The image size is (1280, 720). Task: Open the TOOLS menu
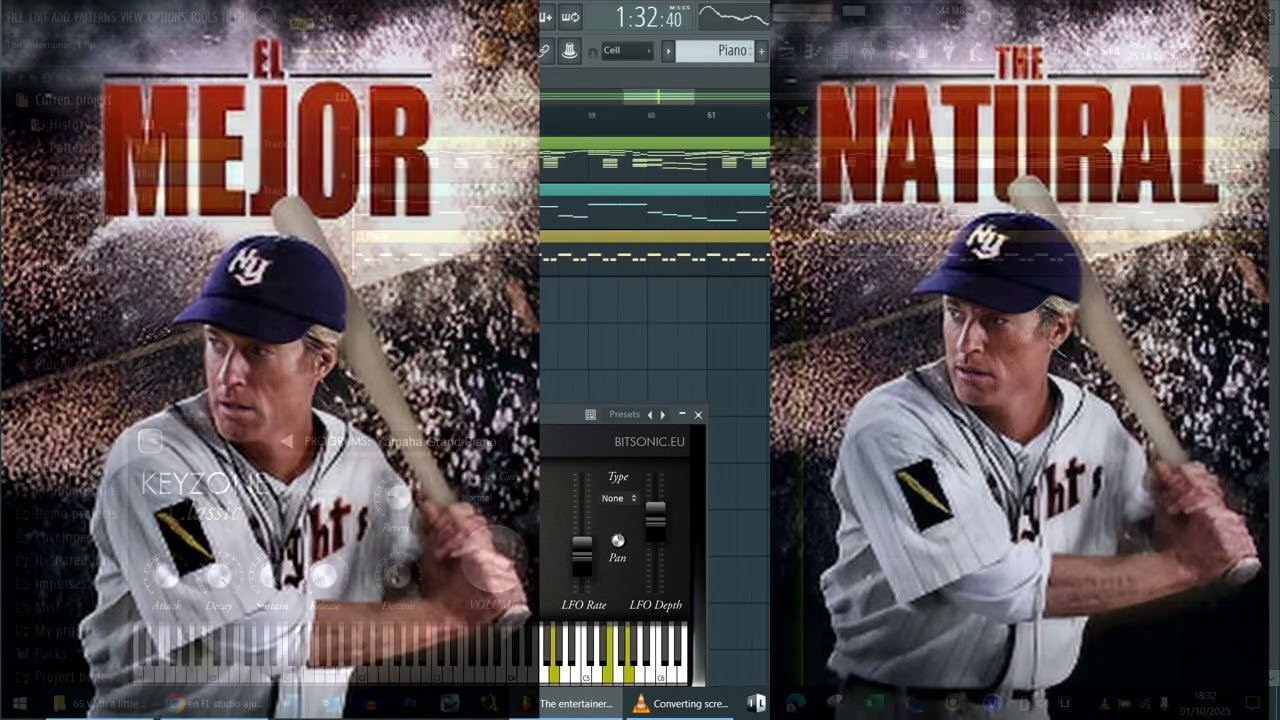(204, 17)
